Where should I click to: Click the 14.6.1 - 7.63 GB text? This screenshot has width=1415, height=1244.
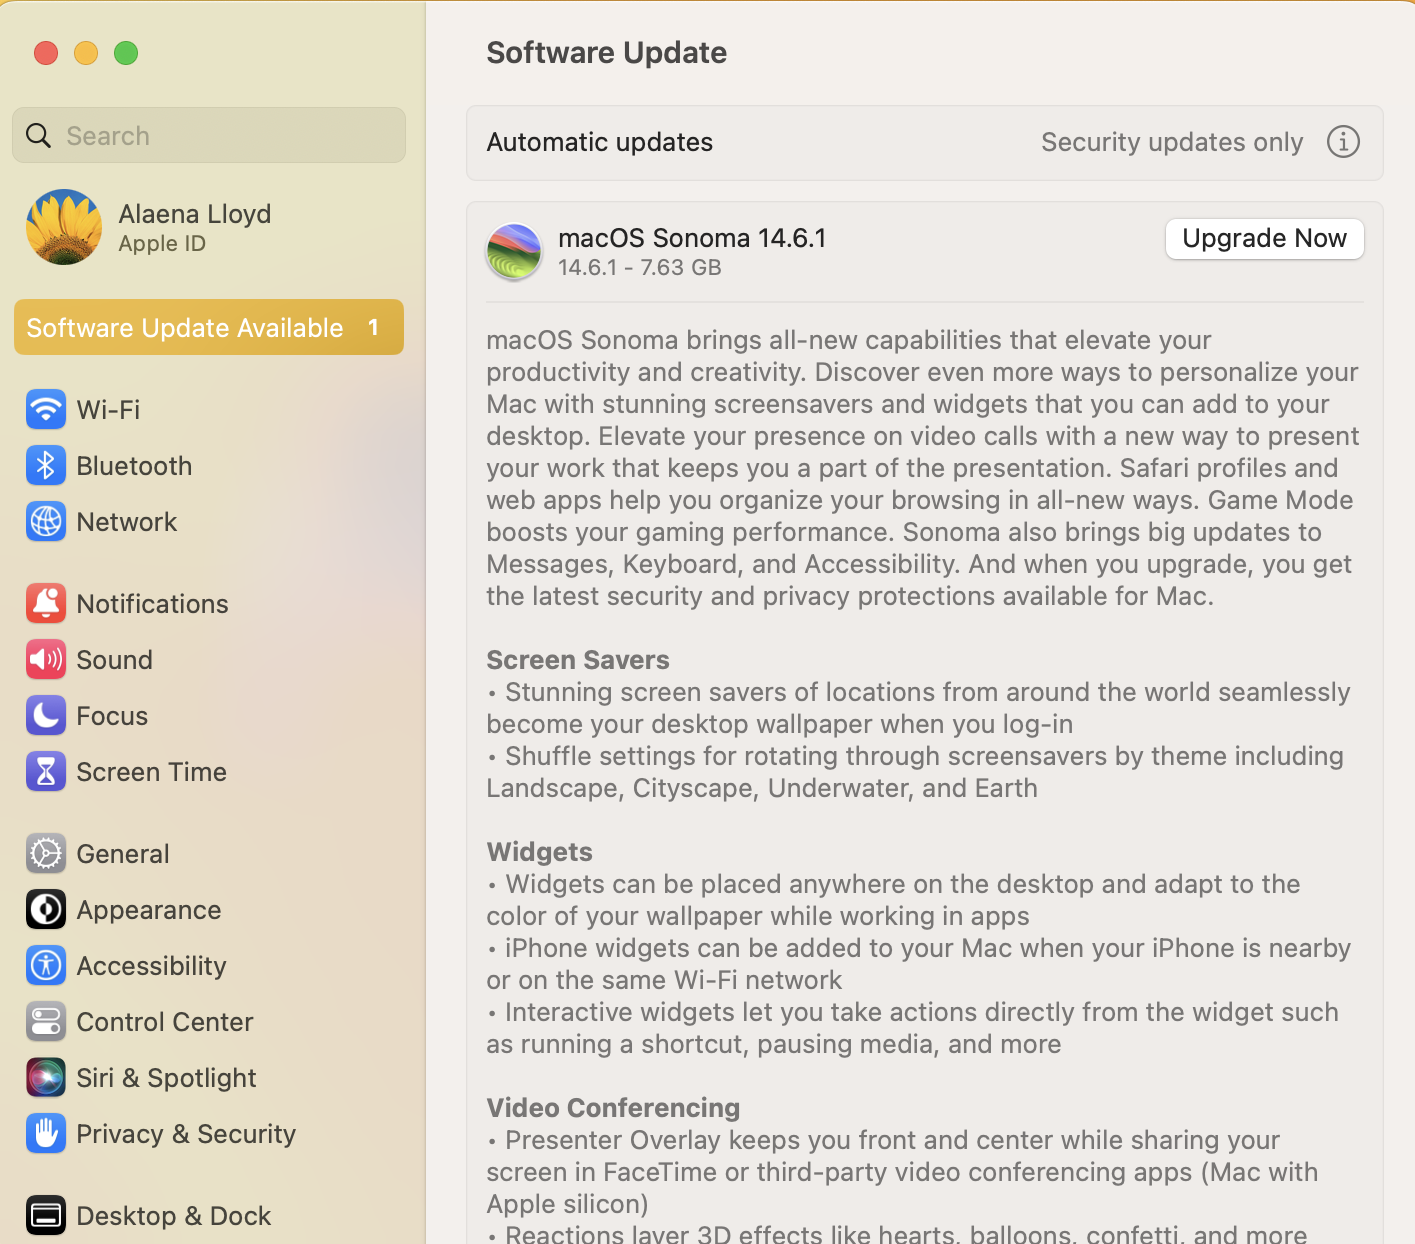point(640,268)
